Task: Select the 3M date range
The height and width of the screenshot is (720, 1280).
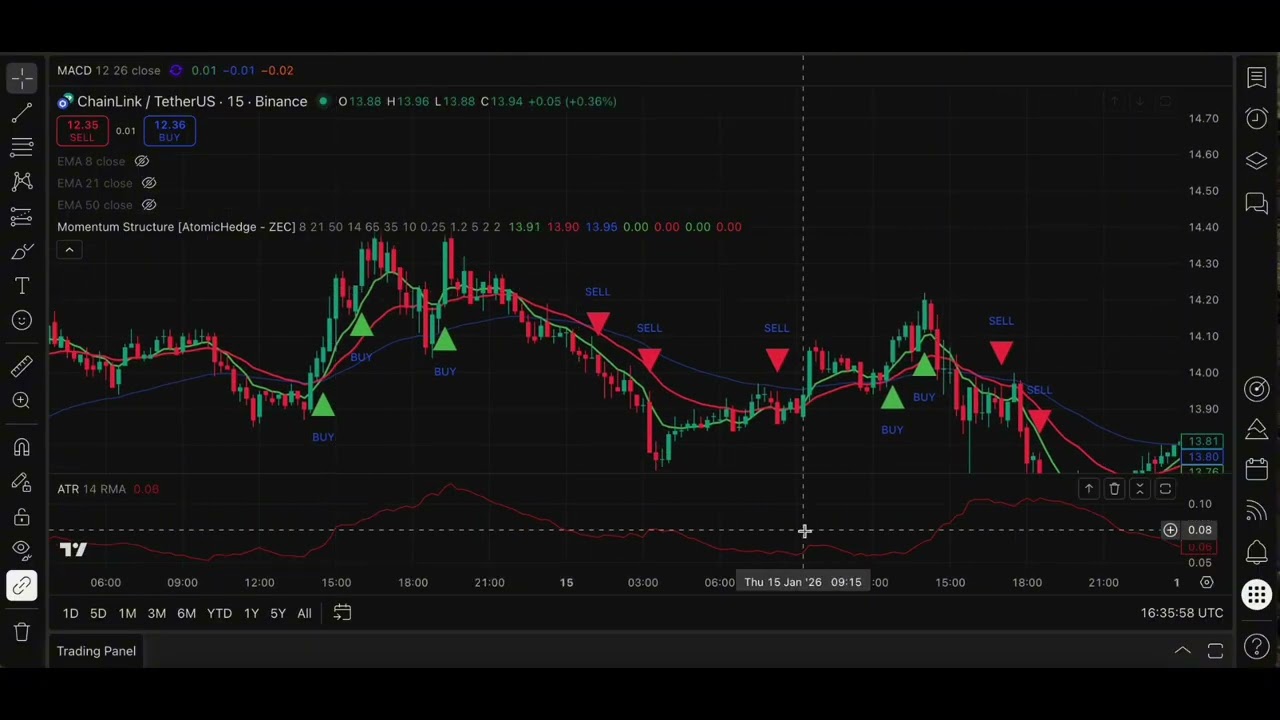Action: [157, 613]
